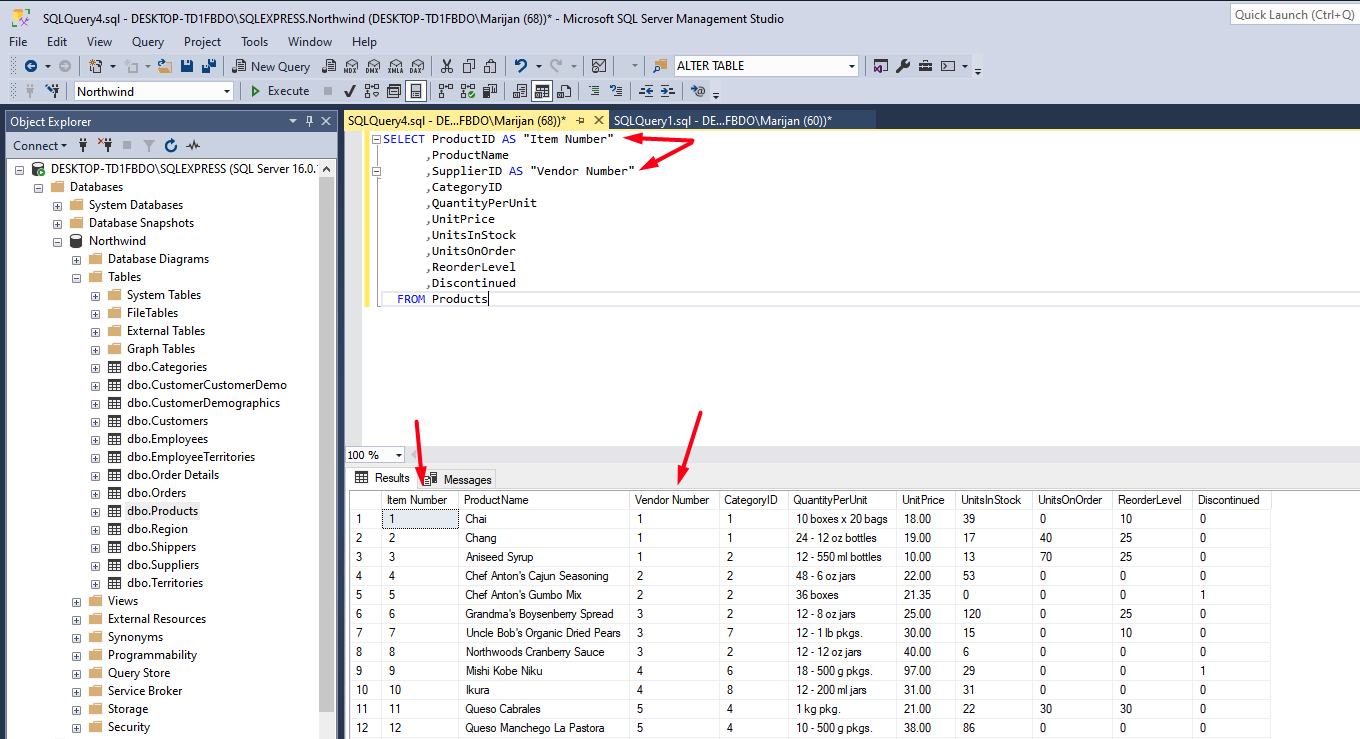The image size is (1360, 739).
Task: Click the wrench Properties icon
Action: [x=903, y=66]
